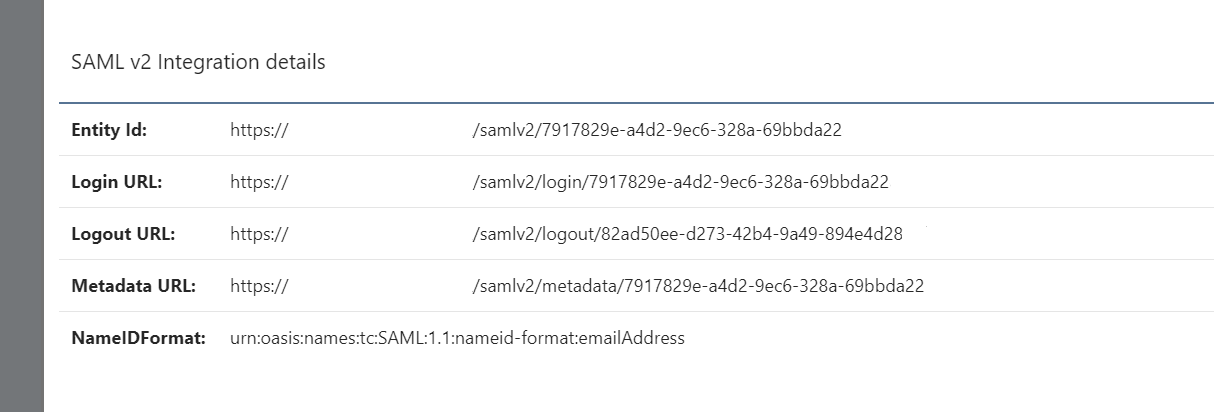1222x412 pixels.
Task: Click the https:// prefix in Metadata URL row
Action: (259, 286)
